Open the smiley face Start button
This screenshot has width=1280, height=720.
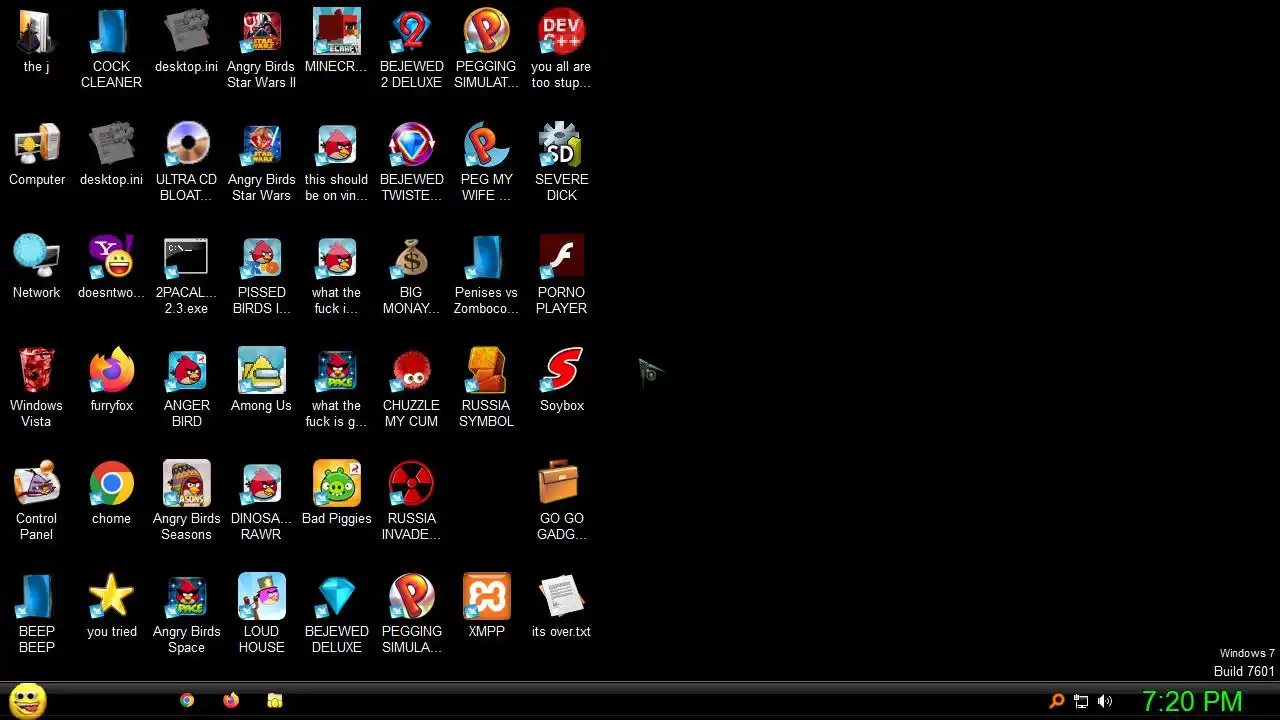click(27, 701)
